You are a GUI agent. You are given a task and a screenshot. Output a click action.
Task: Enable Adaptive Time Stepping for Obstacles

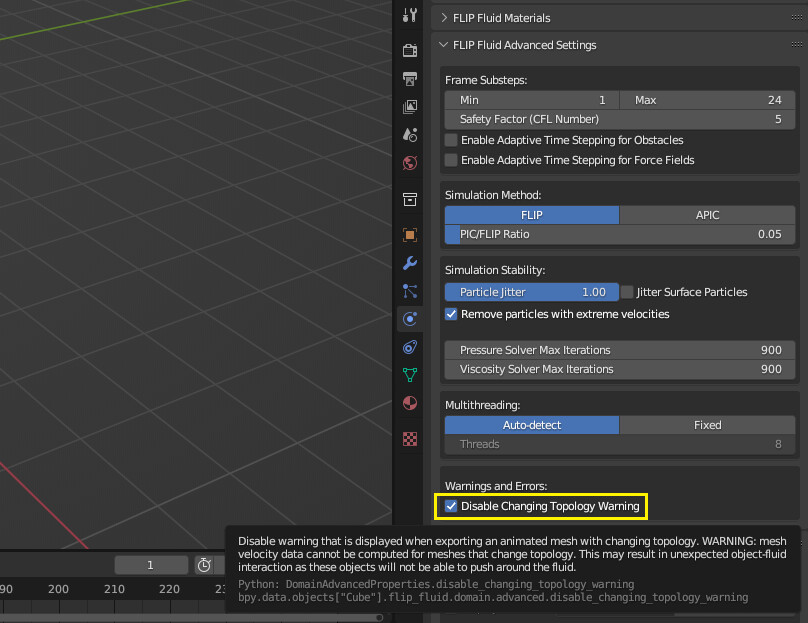451,140
